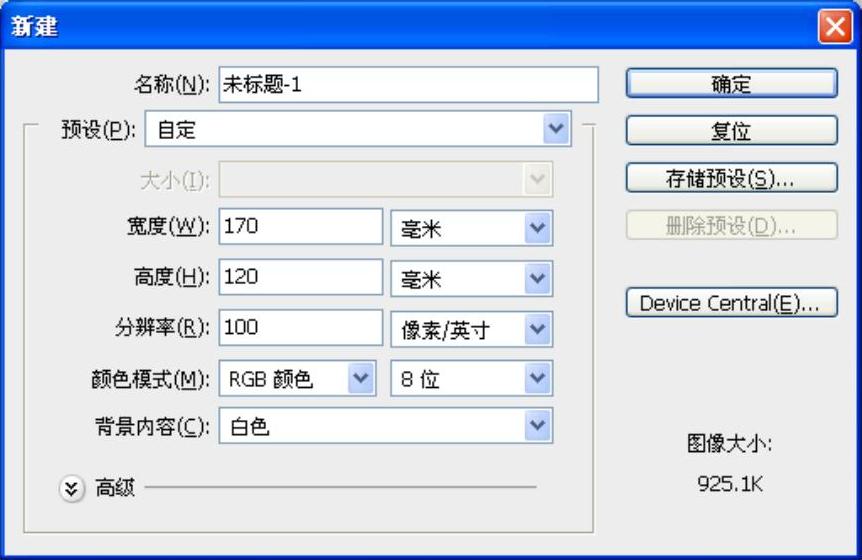Close the 新建 dialog with red X
862x560 pixels.
click(833, 27)
